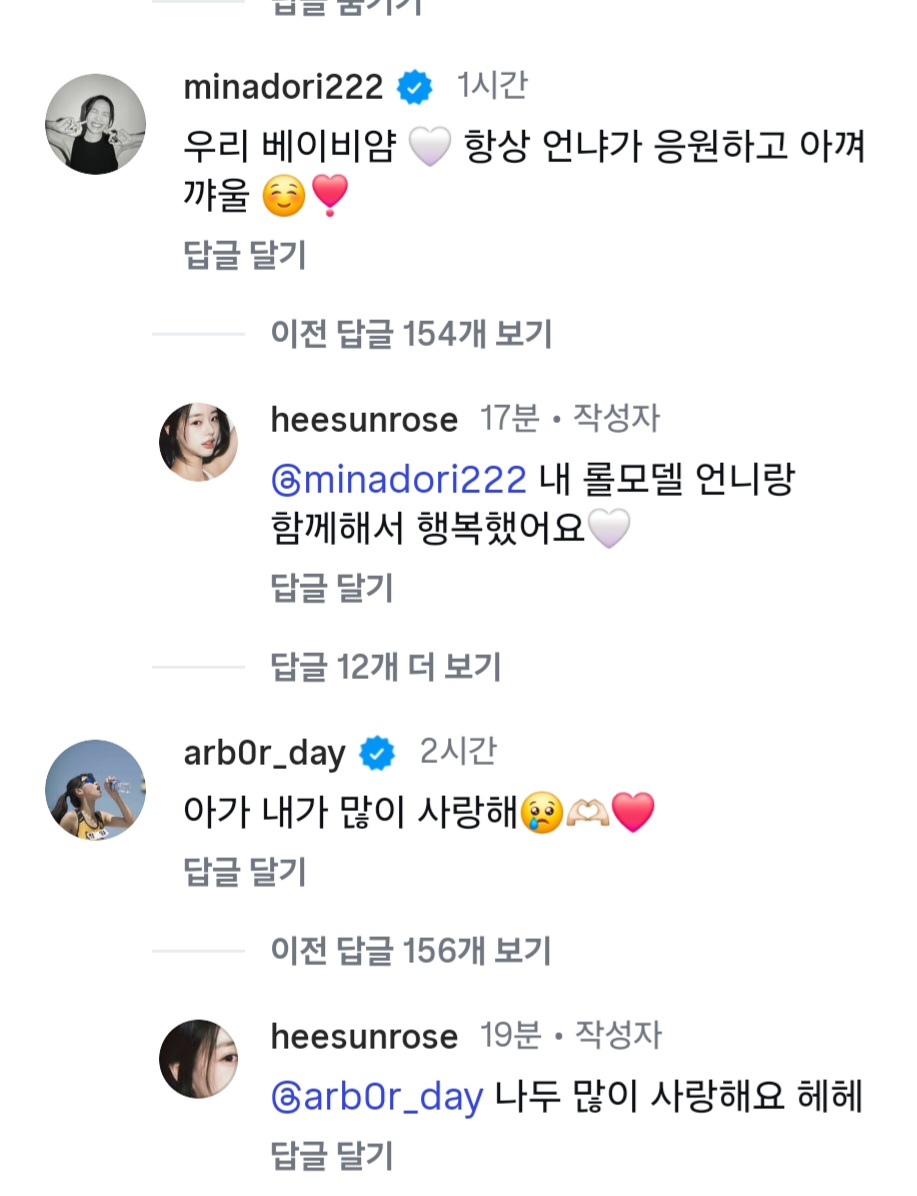Open heesunrose's avatar on the 17분 reply
This screenshot has width=917, height=1196.
pos(198,442)
